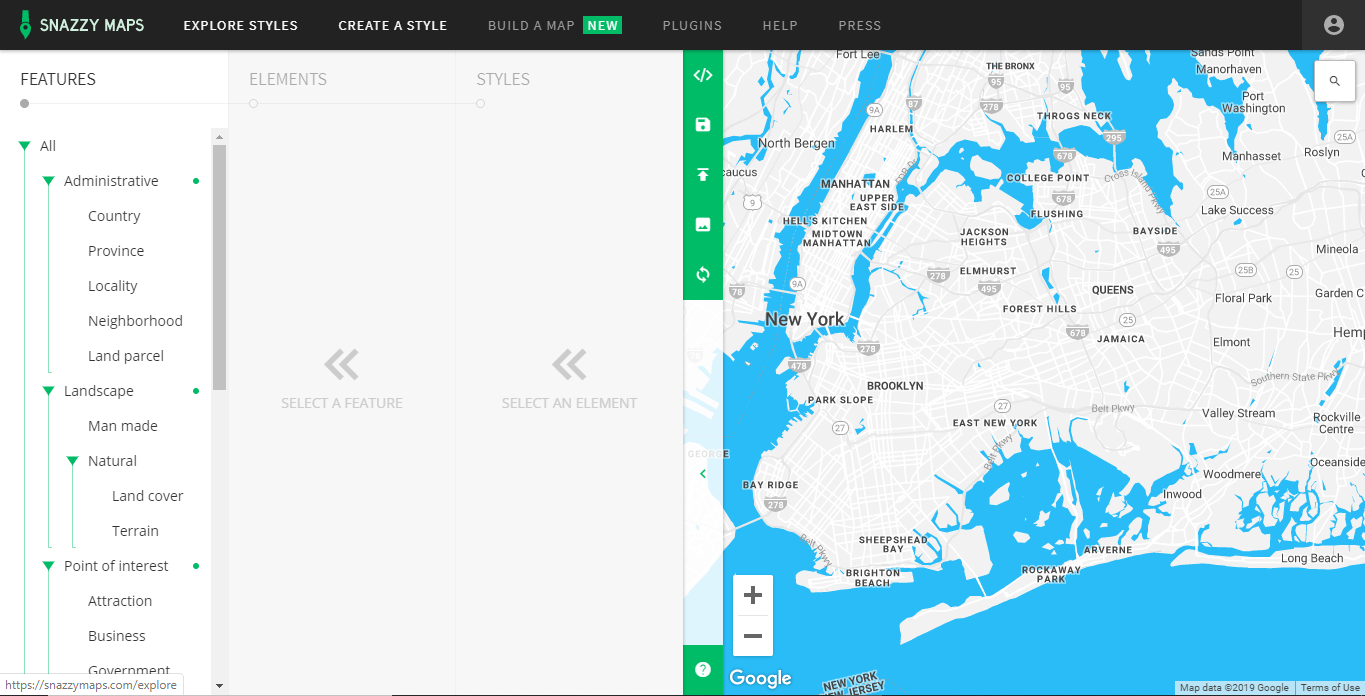The image size is (1365, 696).
Task: Collapse the editor panel with the green chevron
Action: pos(703,474)
